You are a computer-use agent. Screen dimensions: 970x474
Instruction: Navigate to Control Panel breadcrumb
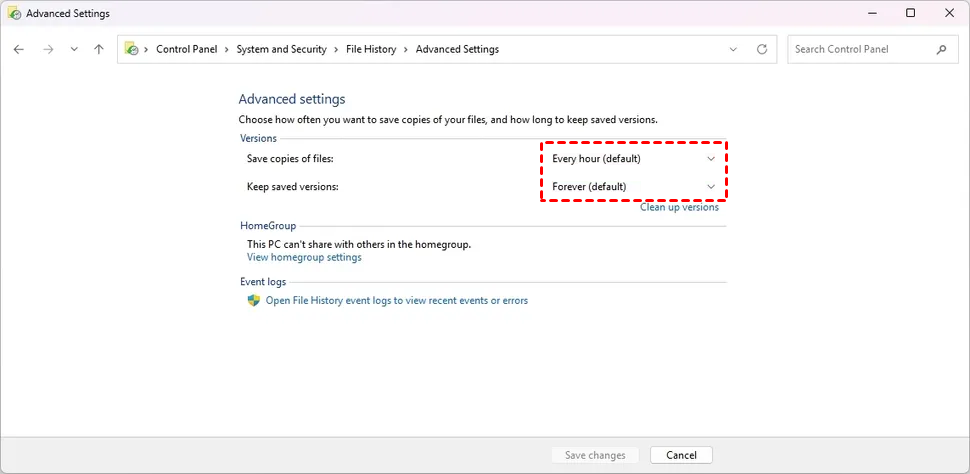click(x=187, y=49)
